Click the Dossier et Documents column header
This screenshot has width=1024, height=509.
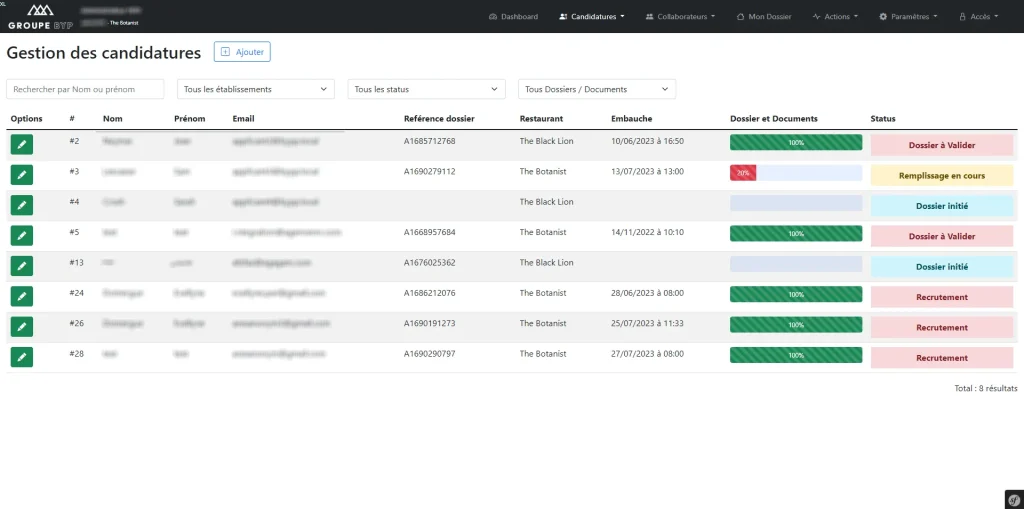pyautogui.click(x=774, y=119)
